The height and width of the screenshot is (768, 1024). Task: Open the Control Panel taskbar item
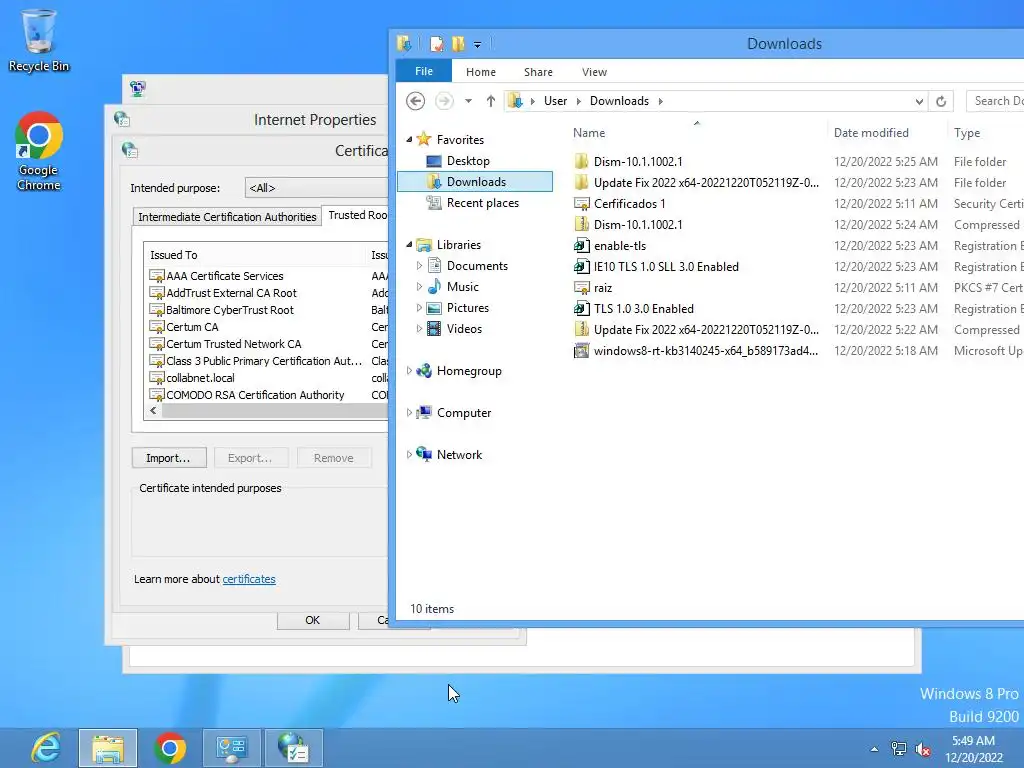click(x=232, y=748)
